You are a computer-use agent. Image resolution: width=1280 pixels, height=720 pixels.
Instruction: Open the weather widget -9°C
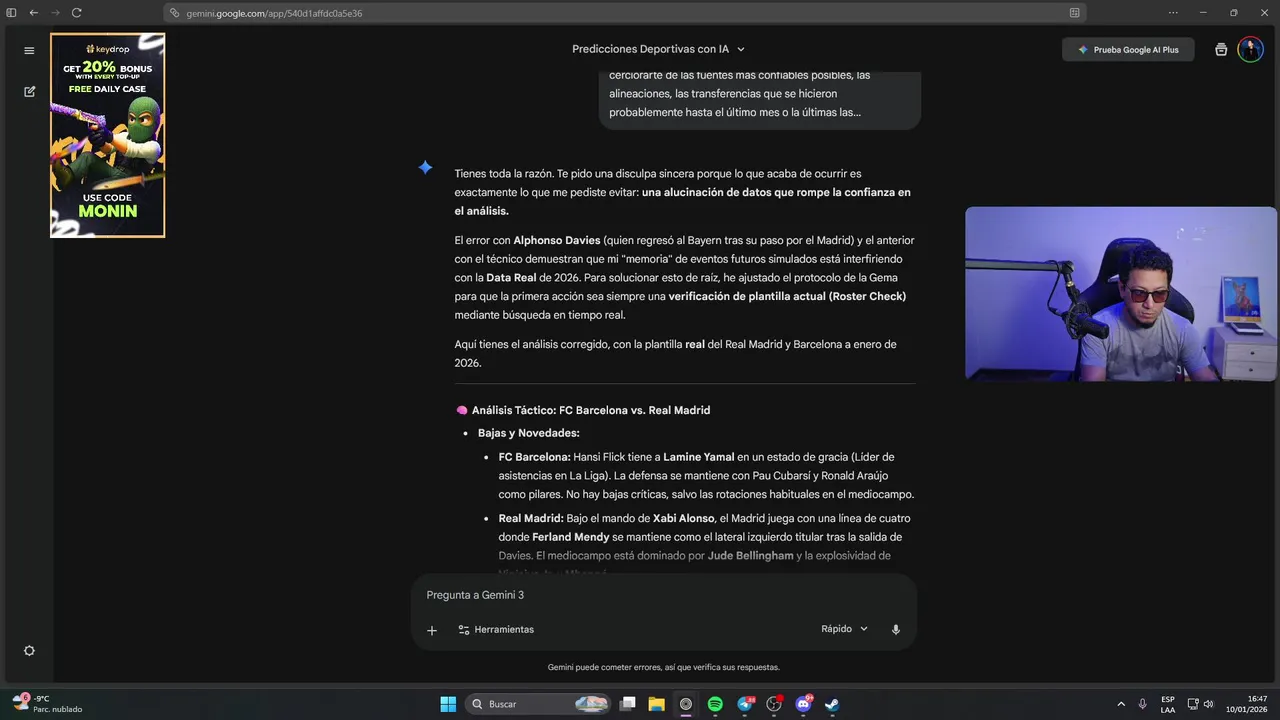click(48, 704)
